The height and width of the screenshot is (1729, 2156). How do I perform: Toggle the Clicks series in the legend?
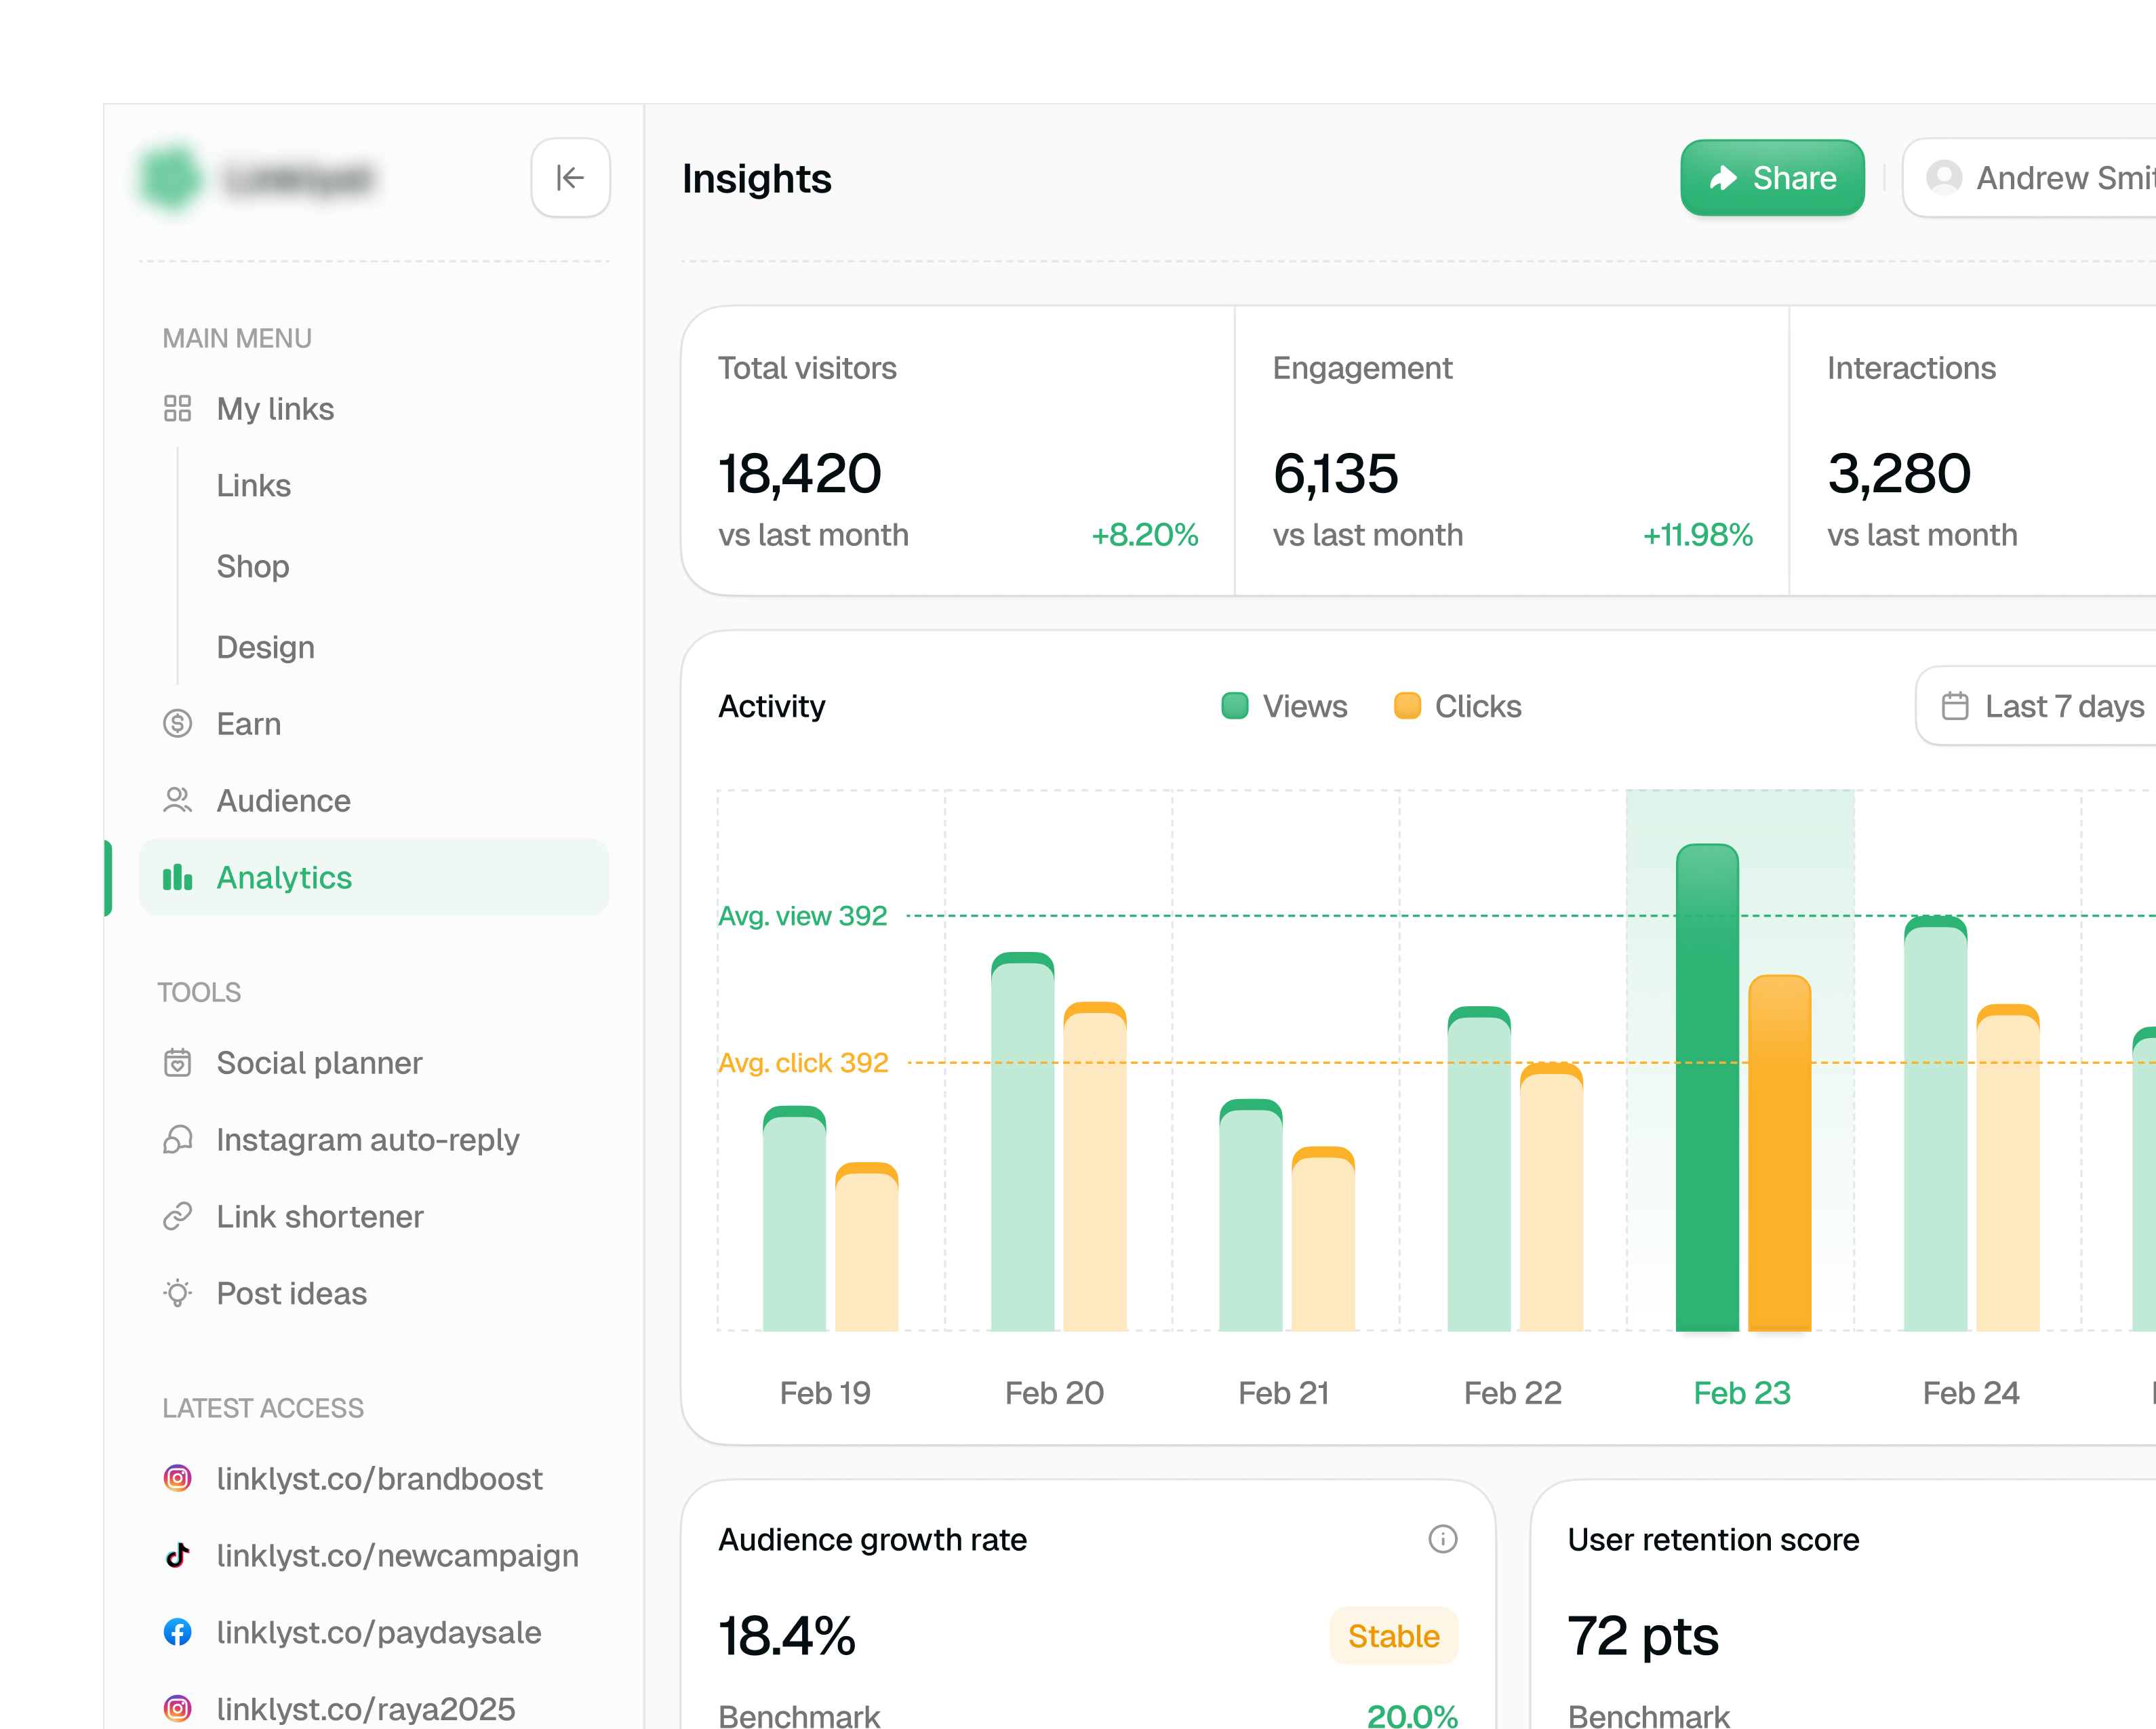(x=1457, y=706)
